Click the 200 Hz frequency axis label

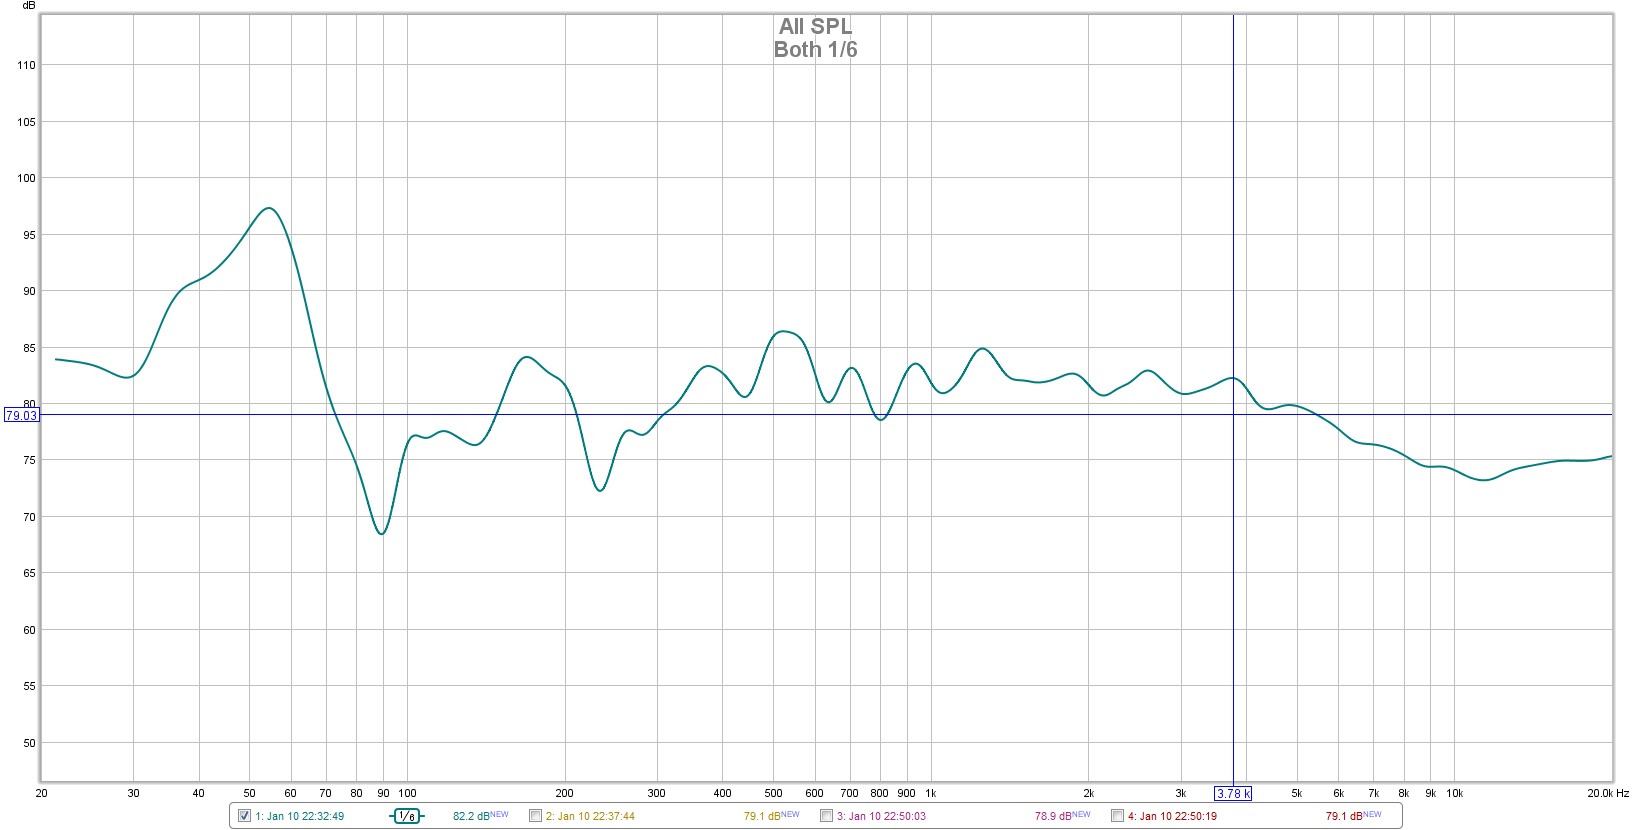point(564,793)
